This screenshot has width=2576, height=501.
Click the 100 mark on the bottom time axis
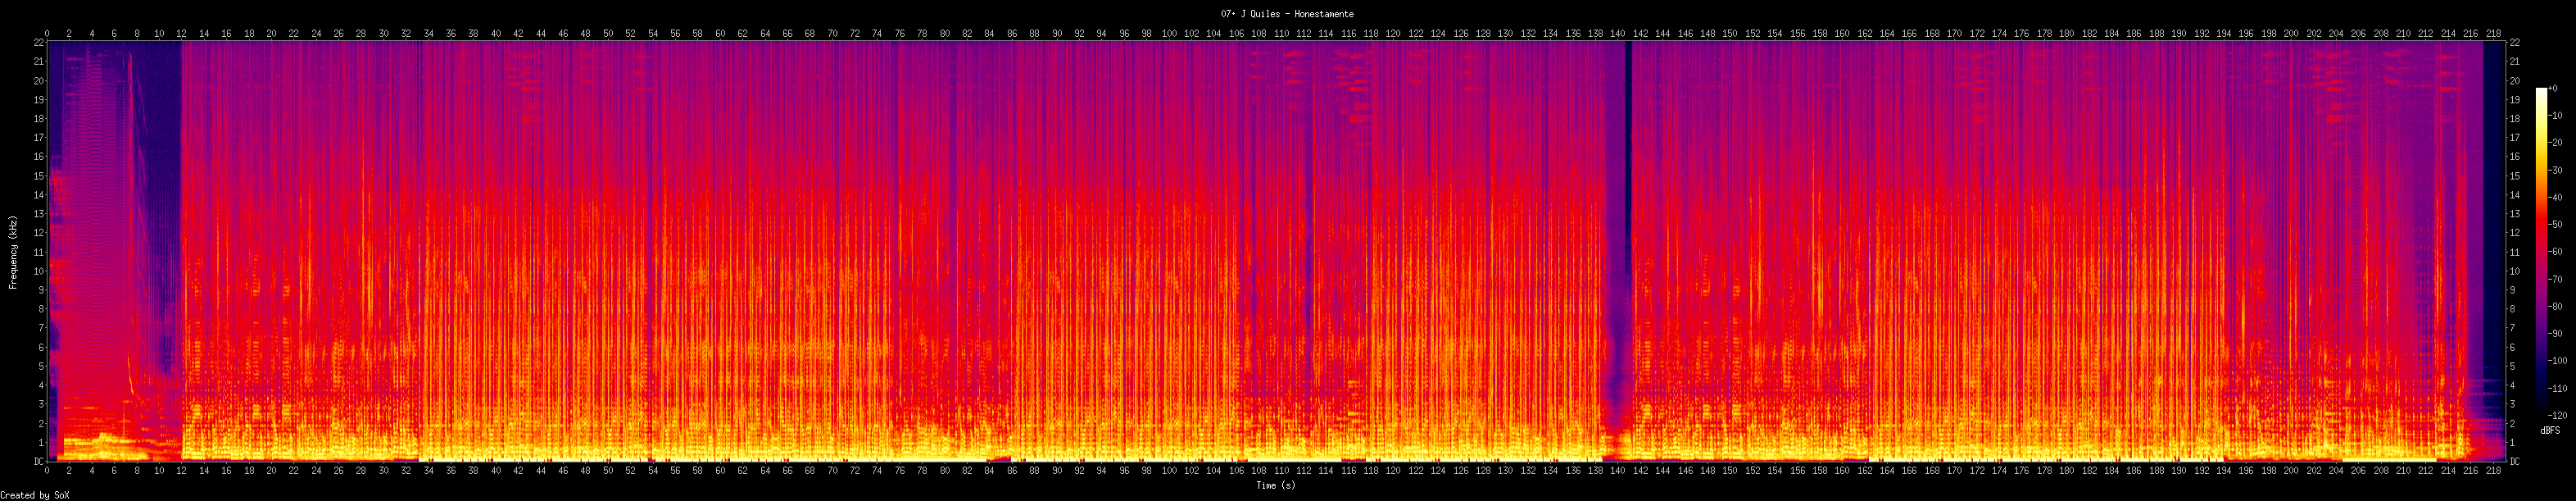1168,470
